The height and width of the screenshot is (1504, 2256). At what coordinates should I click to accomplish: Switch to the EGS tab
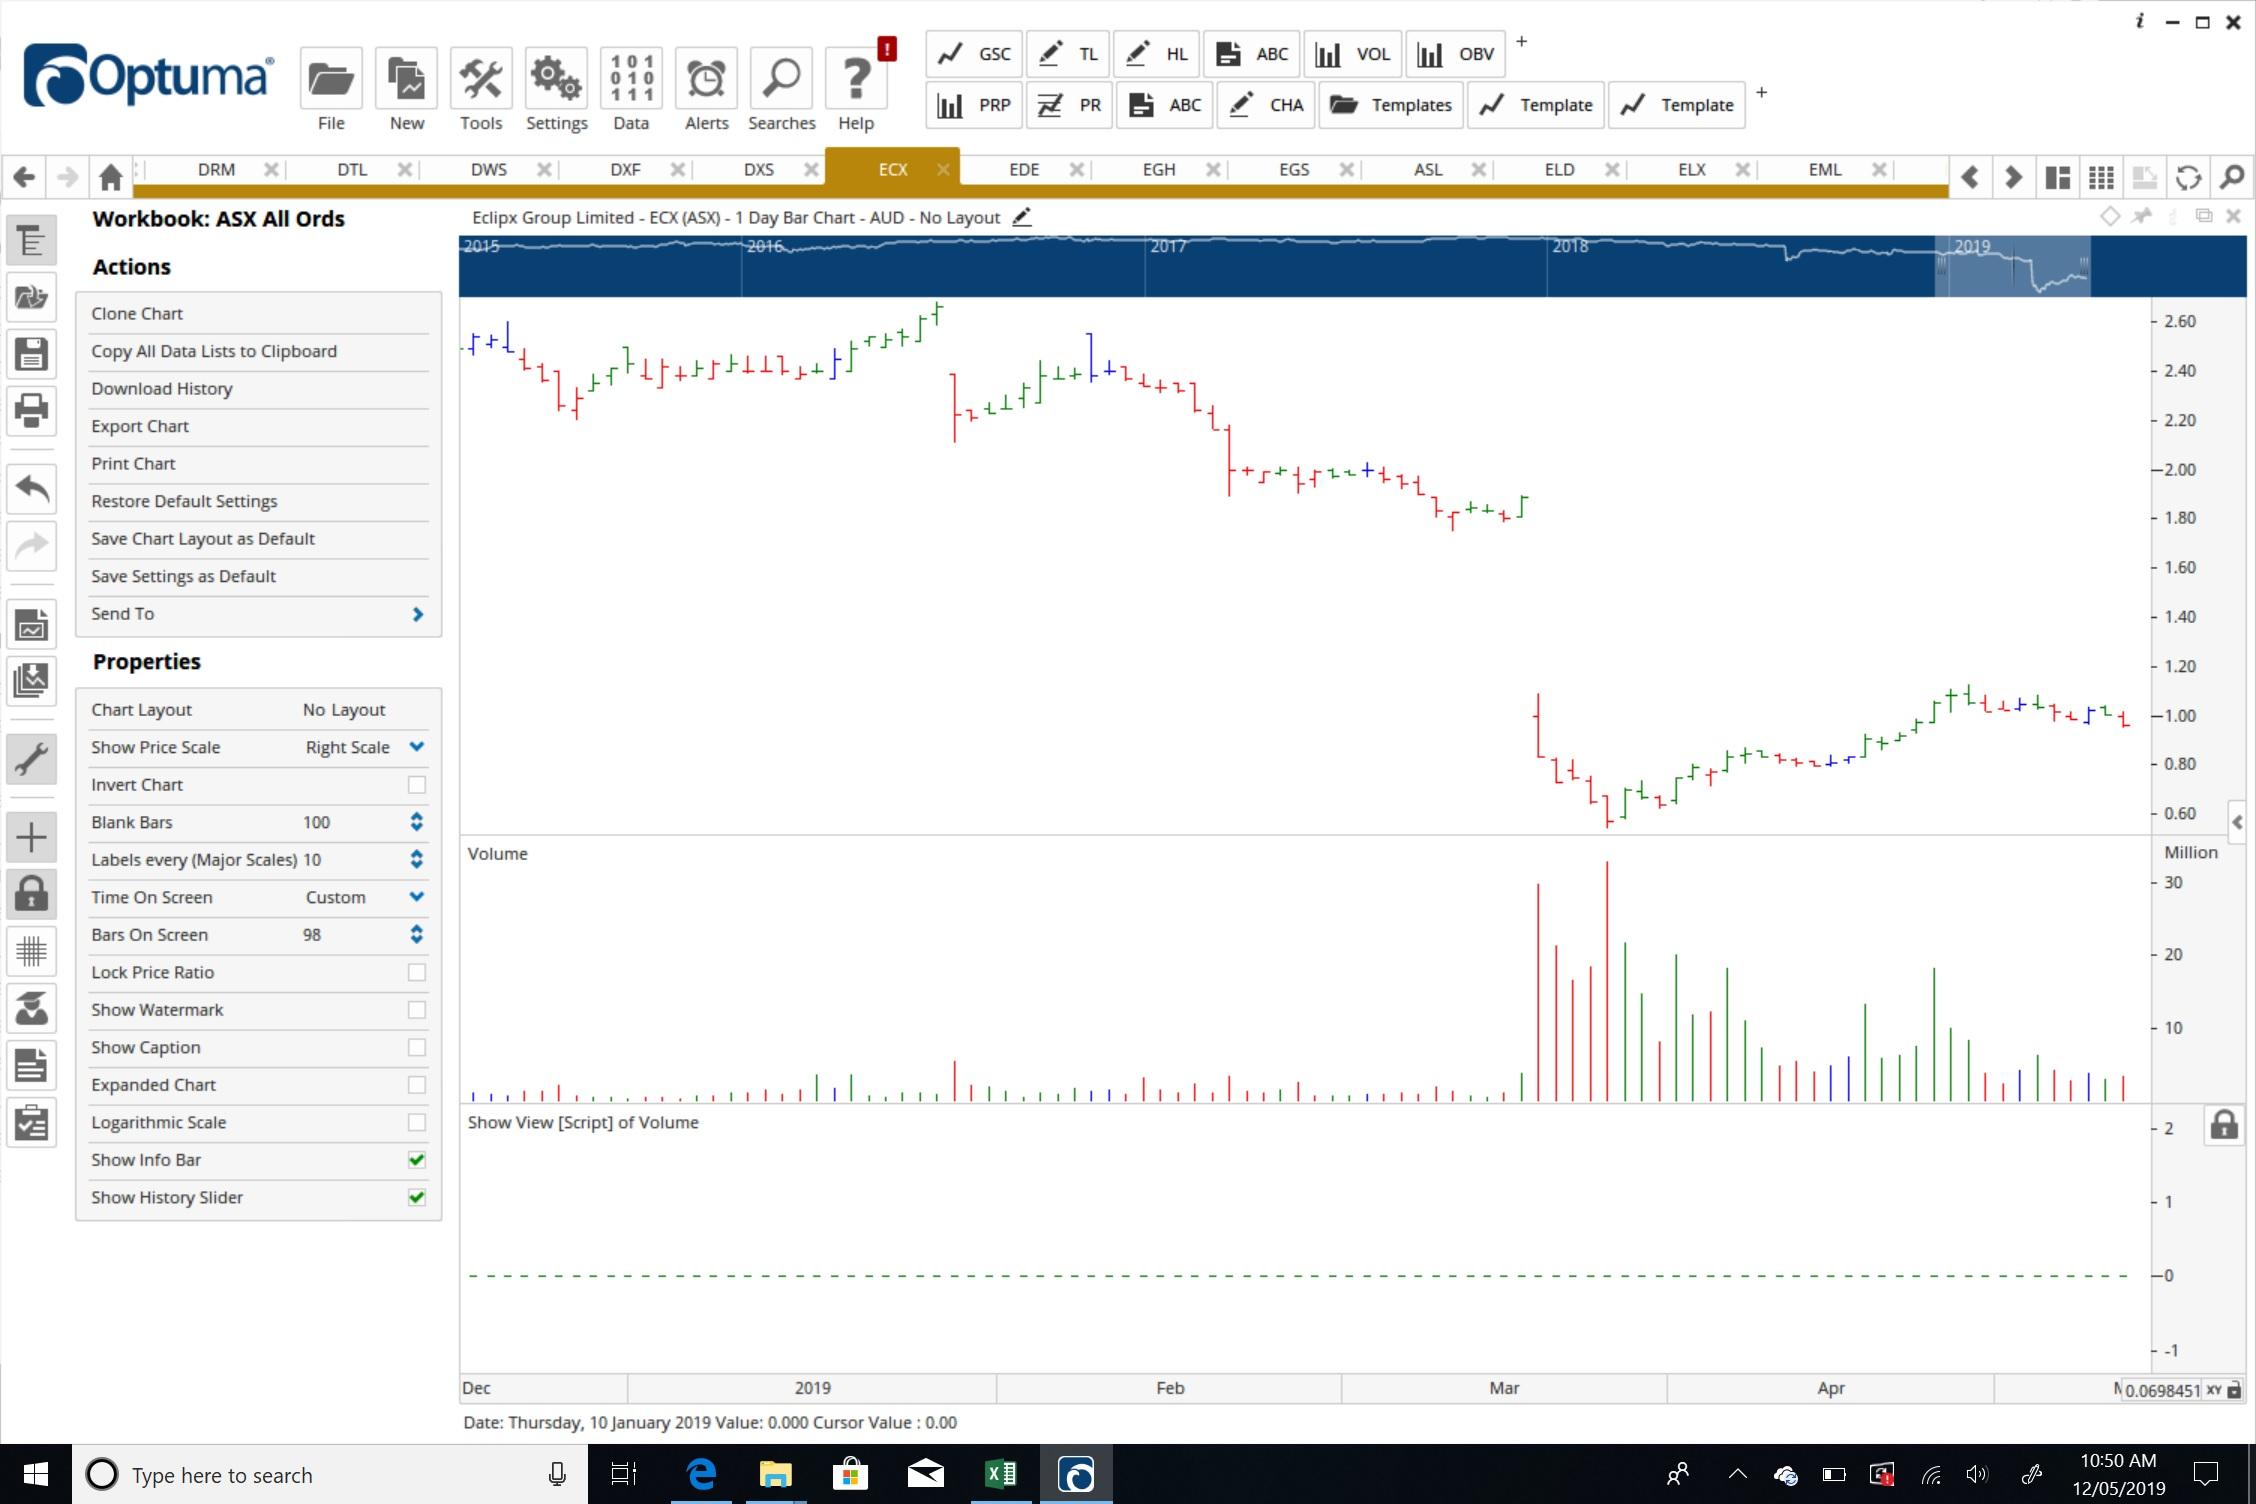point(1294,170)
